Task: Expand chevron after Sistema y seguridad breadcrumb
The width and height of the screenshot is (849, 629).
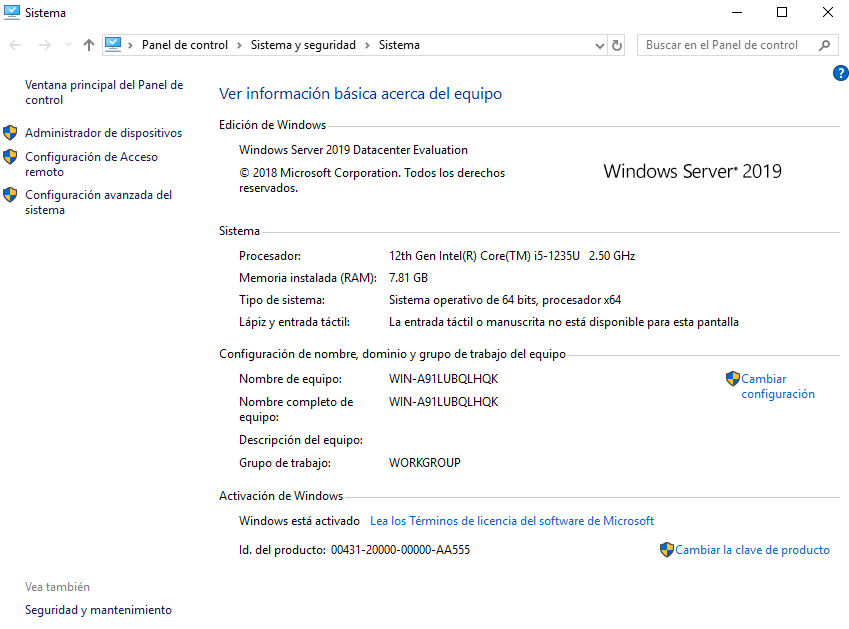Action: point(367,45)
